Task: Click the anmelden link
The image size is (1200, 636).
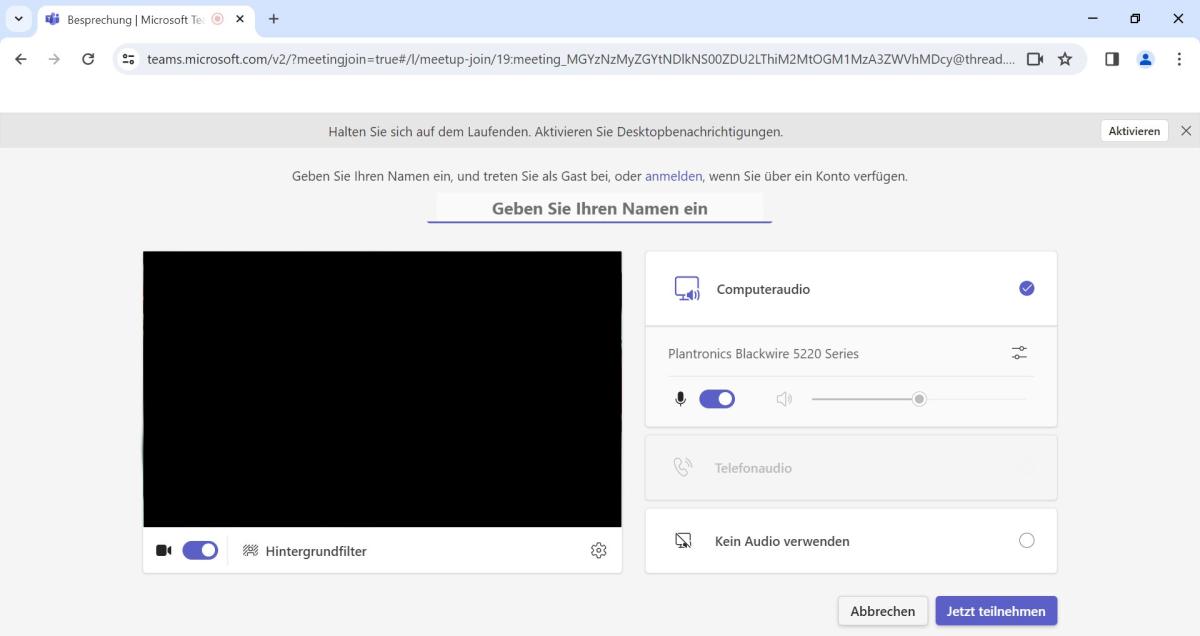Action: coord(673,176)
